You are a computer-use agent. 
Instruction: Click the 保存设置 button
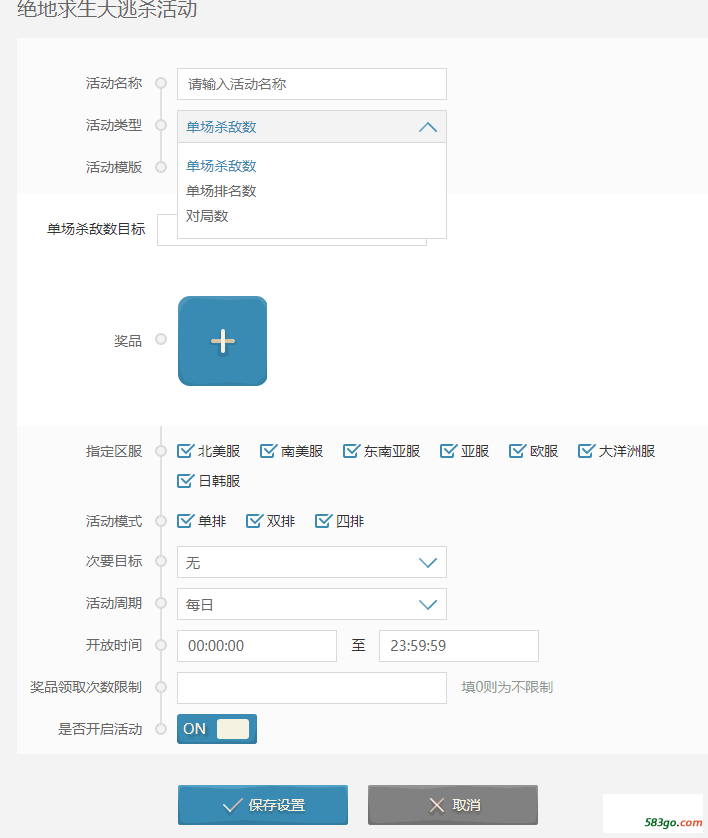coord(263,805)
